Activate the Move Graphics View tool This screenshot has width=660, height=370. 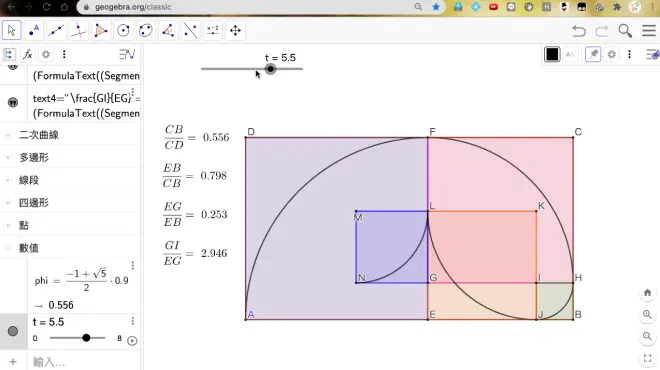[235, 31]
